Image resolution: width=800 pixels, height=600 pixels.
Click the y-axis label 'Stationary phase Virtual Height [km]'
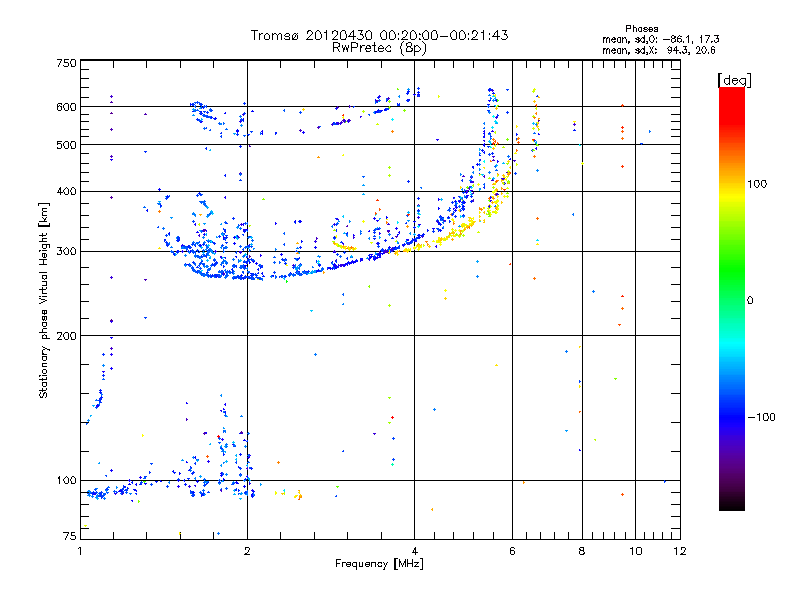(x=44, y=300)
